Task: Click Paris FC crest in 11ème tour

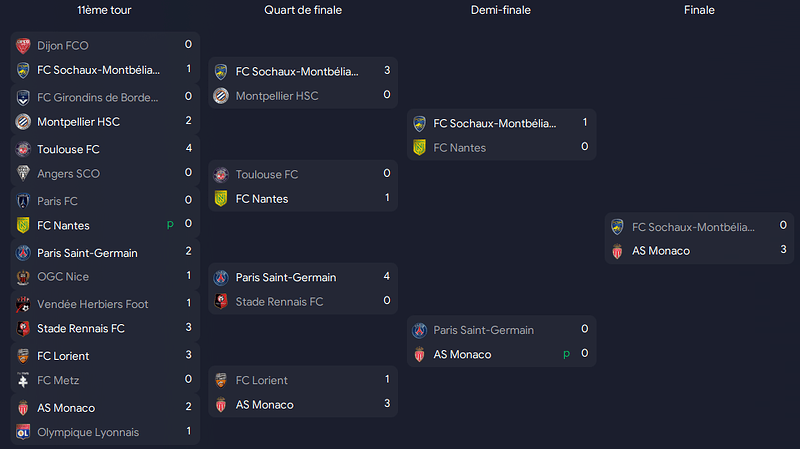Action: click(23, 201)
